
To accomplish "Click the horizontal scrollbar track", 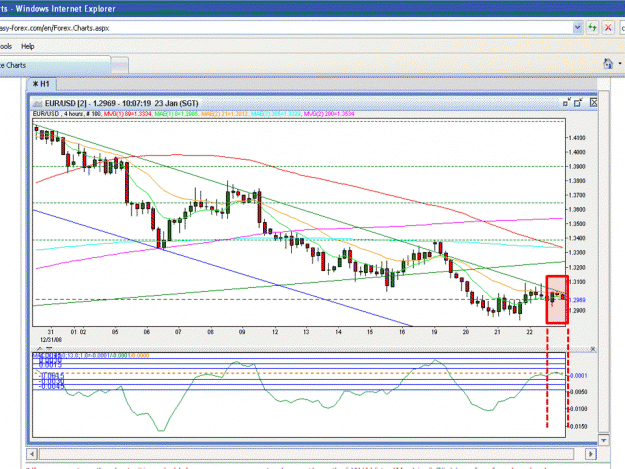I will pyautogui.click(x=307, y=454).
